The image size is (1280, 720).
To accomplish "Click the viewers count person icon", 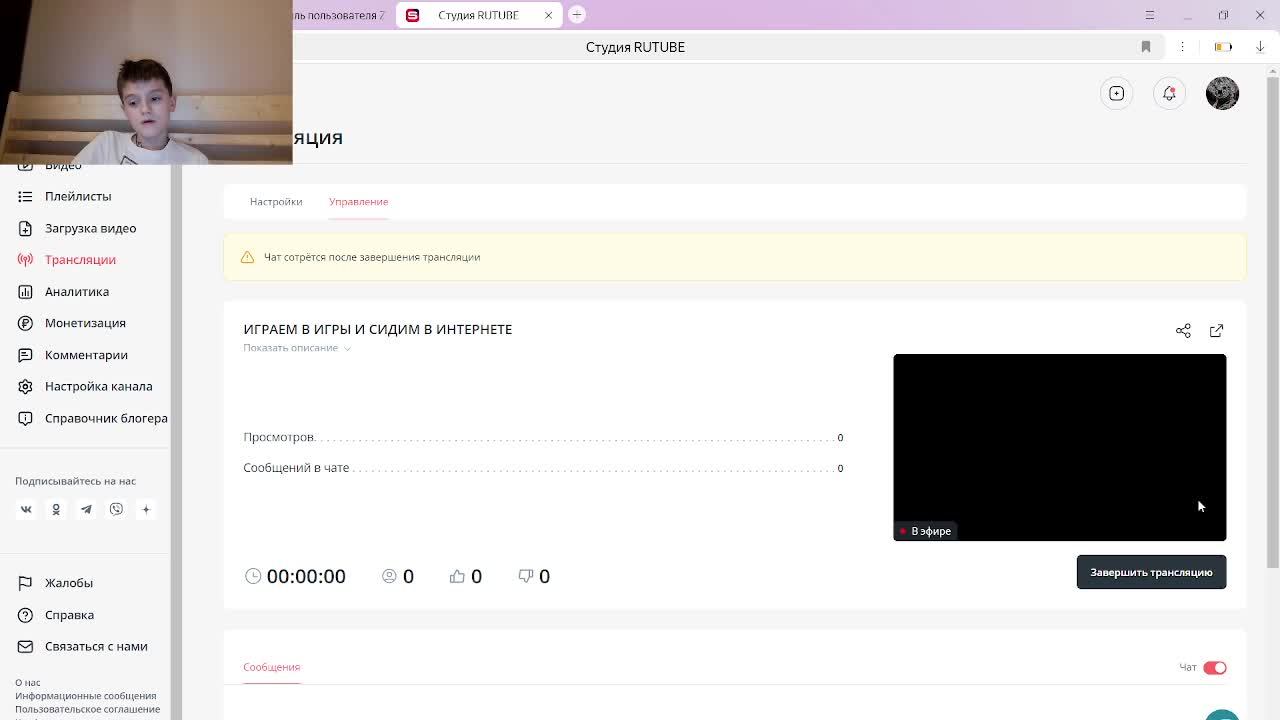I will (x=389, y=576).
